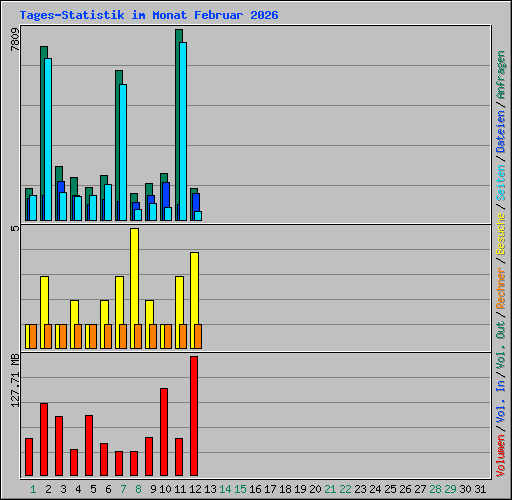Viewport: 512px width, 500px height.
Task: Click the red volume bar for day 3
Action: (59, 446)
